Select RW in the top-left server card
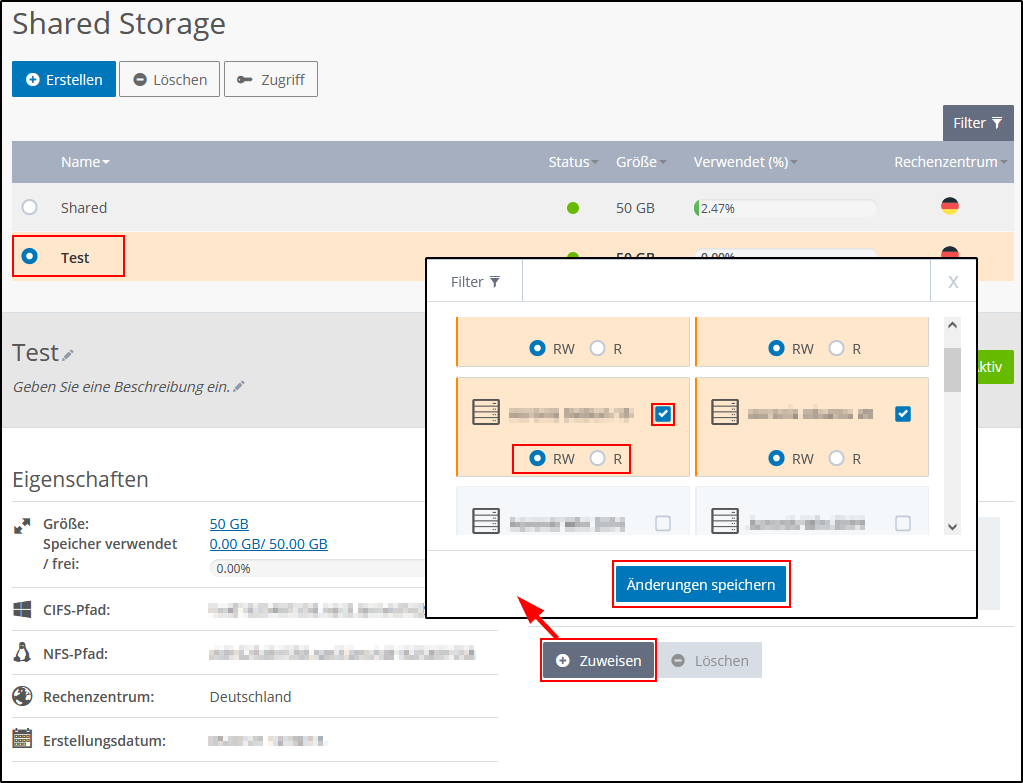Screen dimensions: 1023x783 (x=537, y=348)
